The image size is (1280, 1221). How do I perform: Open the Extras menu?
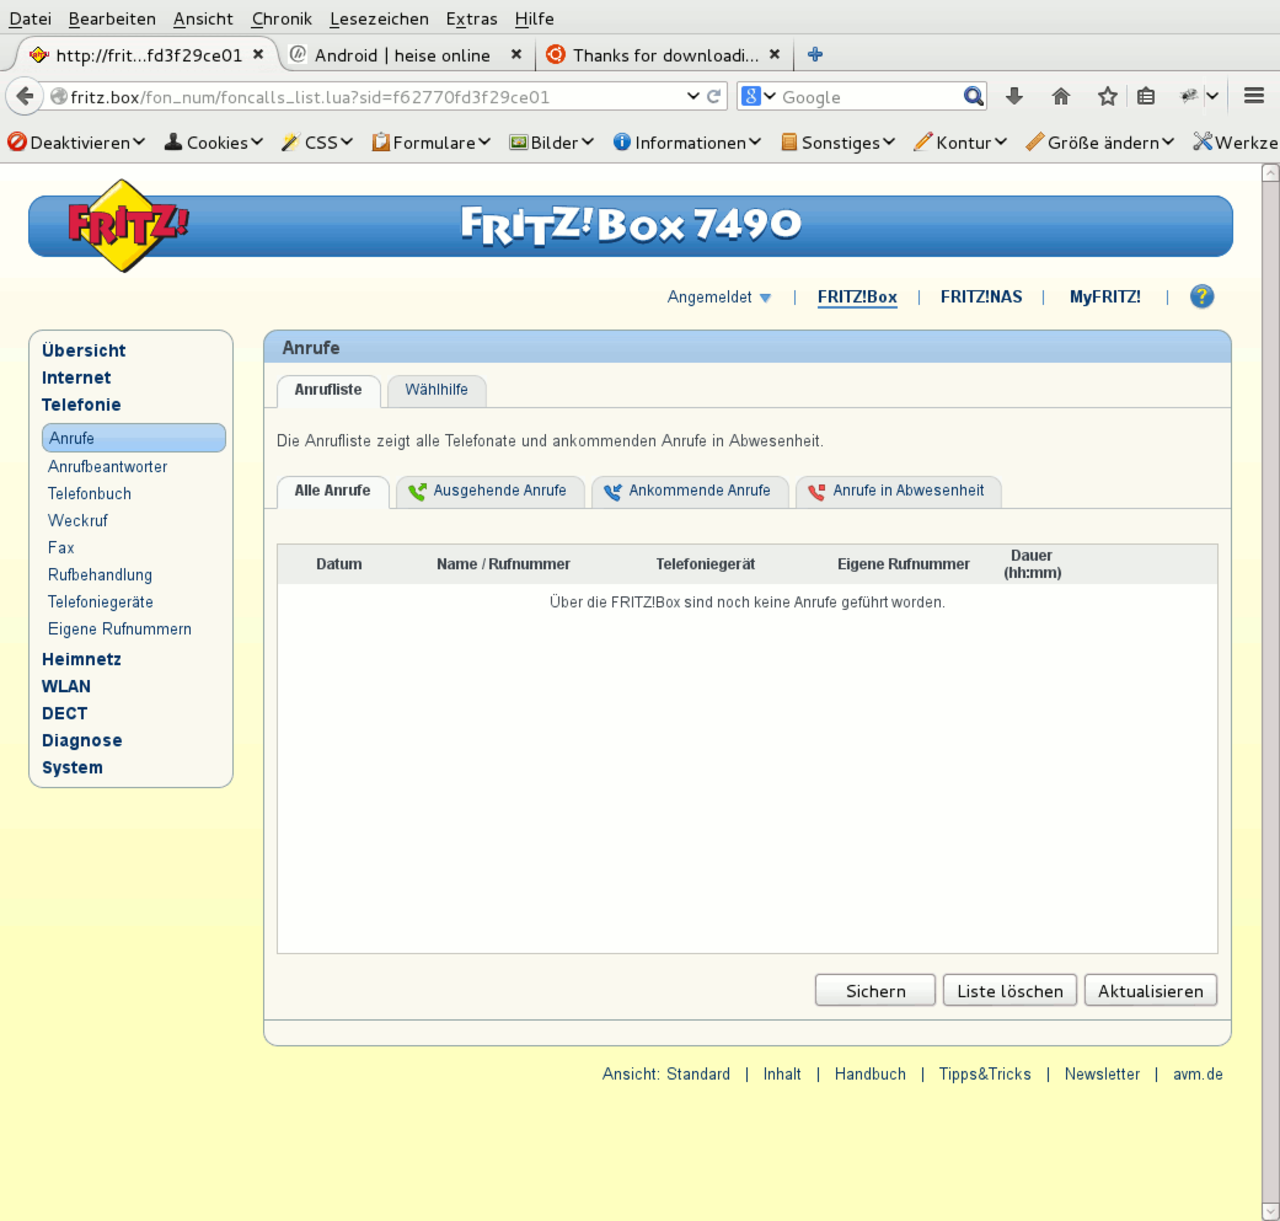click(471, 18)
